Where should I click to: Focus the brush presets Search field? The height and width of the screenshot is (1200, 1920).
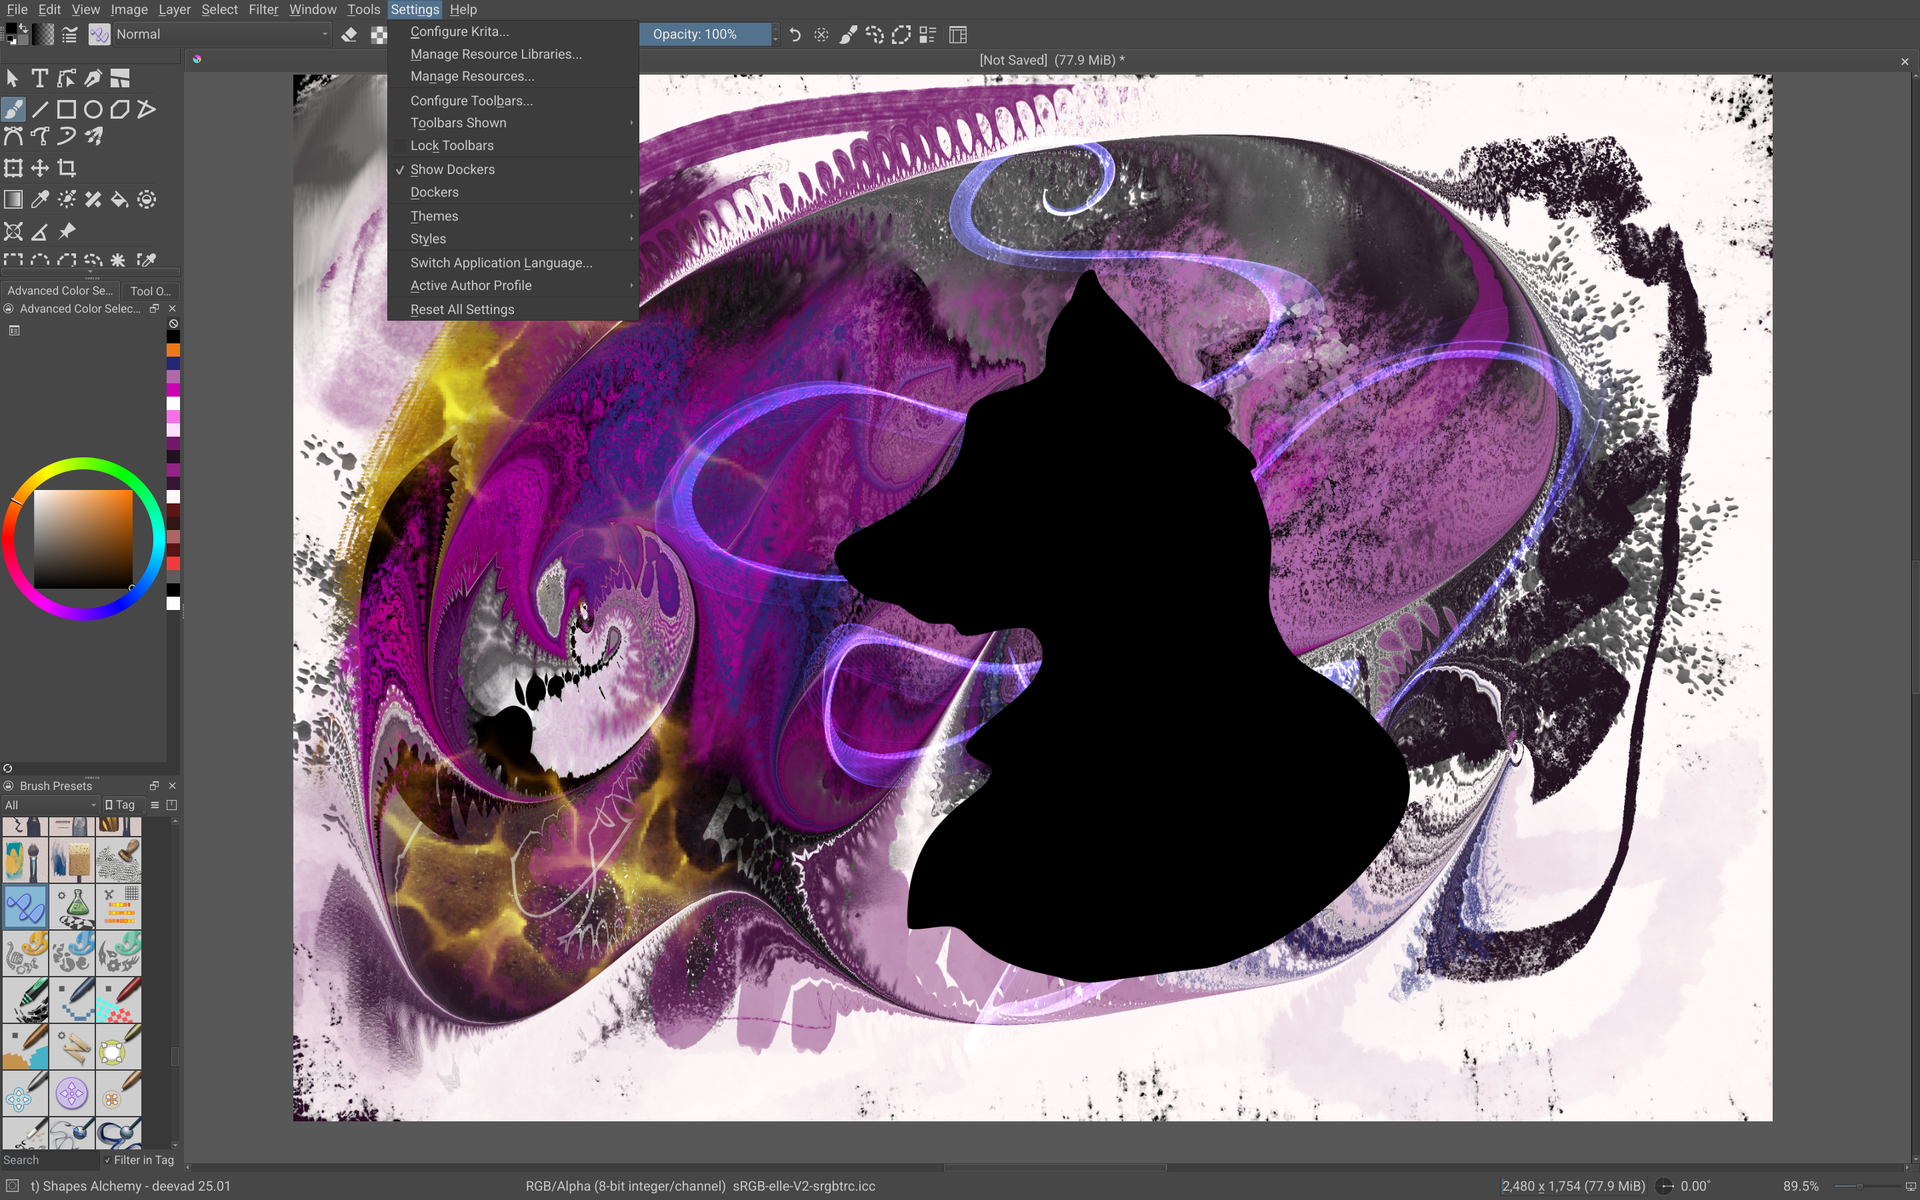click(x=50, y=1160)
